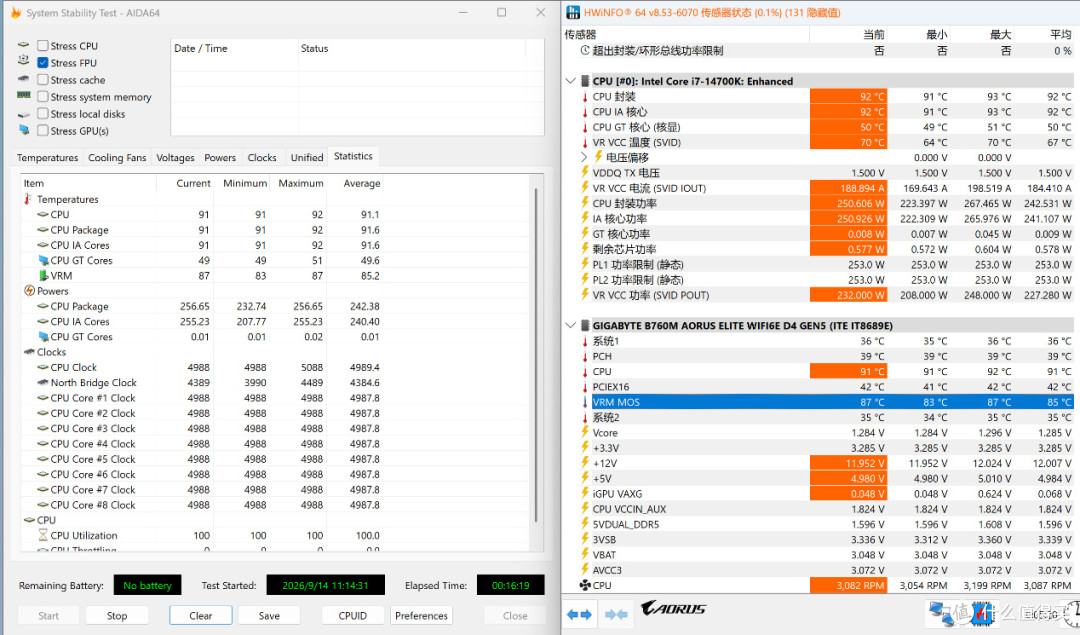
Task: Click the clock icon beside 超出封装/环形总线功率限制
Action: 585,50
